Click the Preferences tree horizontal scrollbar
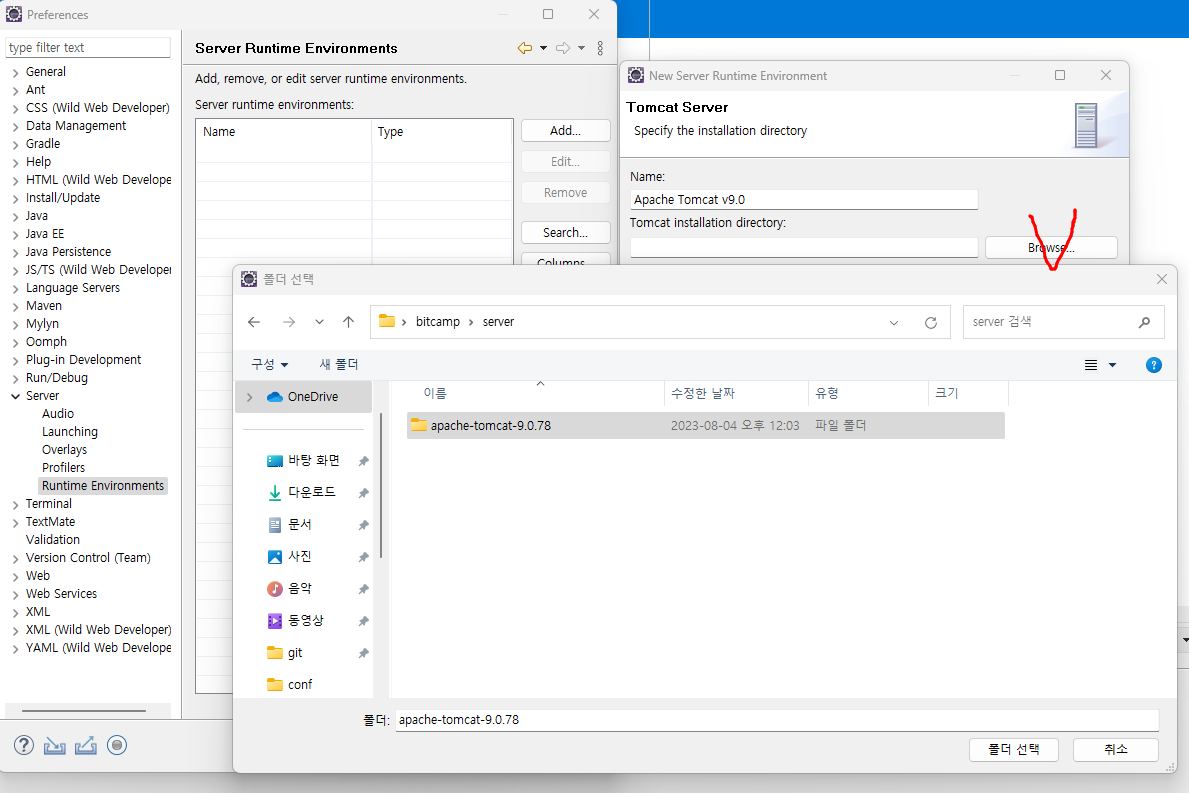1189x793 pixels. (x=83, y=711)
